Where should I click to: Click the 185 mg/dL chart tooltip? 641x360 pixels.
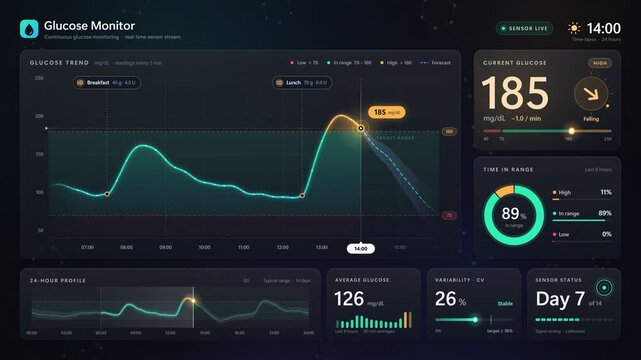tap(387, 112)
